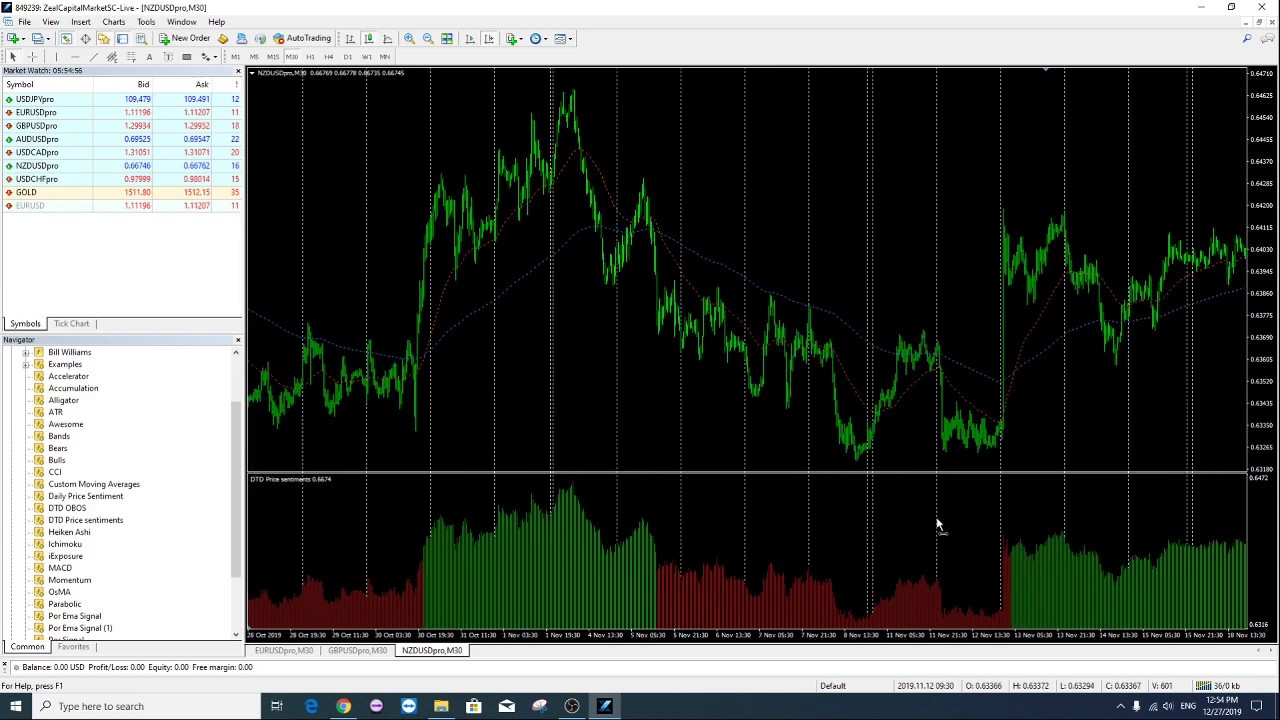Open the Windows Start menu

[x=15, y=706]
